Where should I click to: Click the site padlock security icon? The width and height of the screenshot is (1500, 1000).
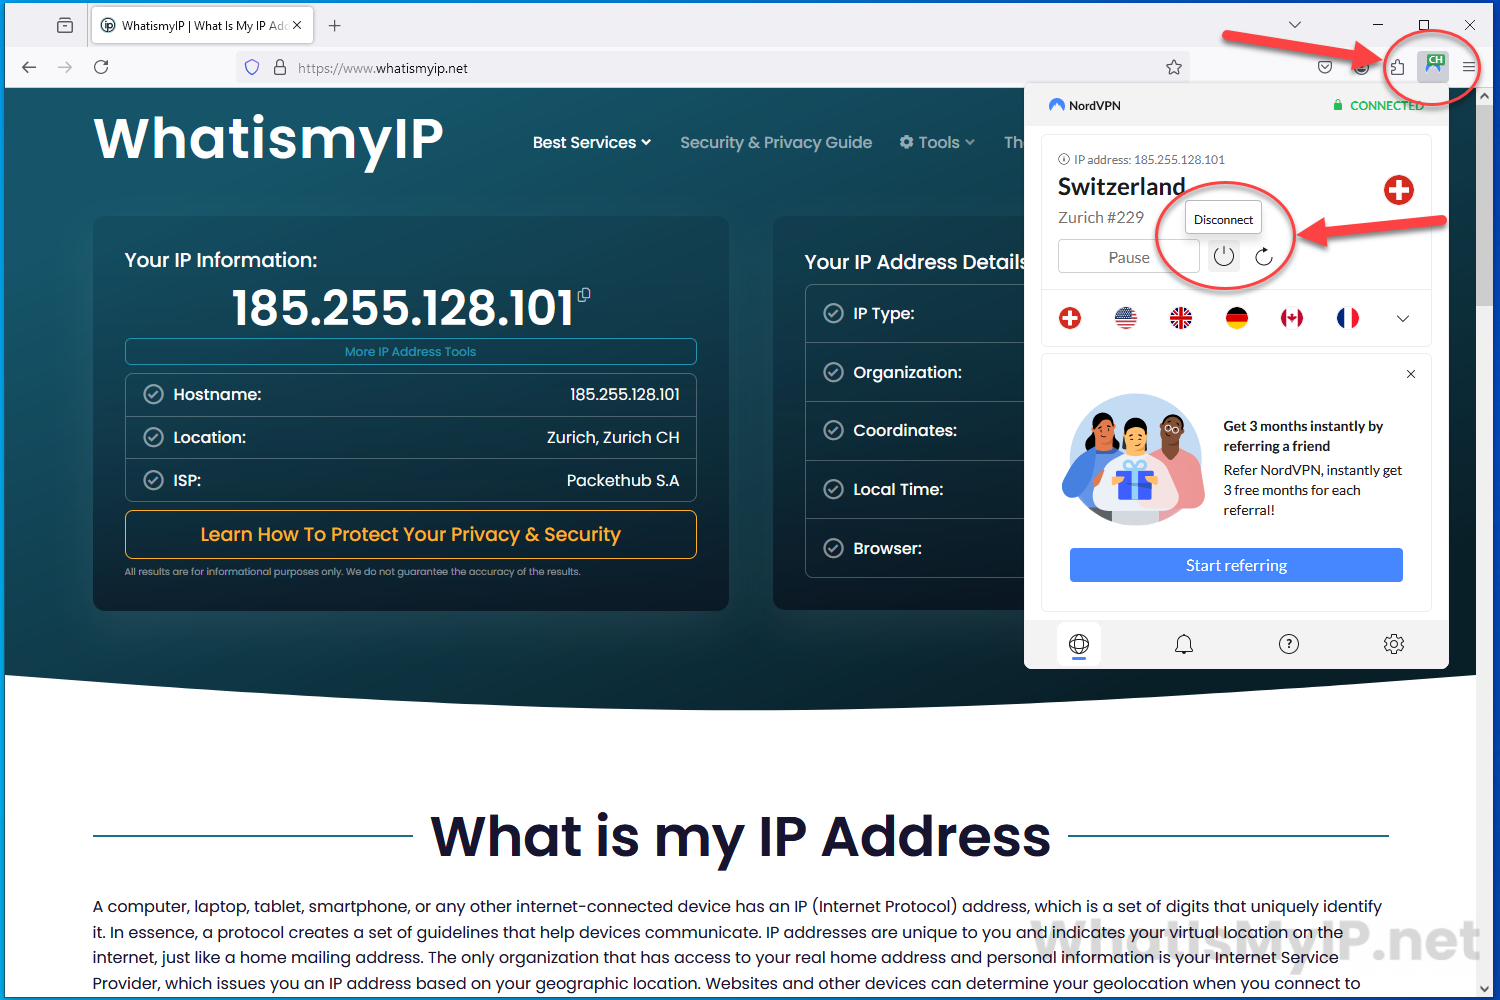[280, 67]
